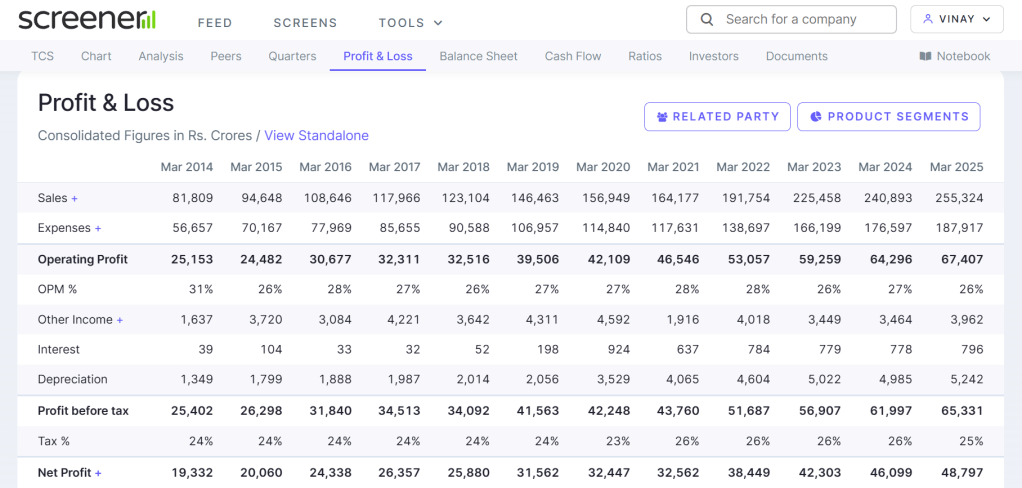1022x488 pixels.
Task: Click the Related Party people icon
Action: 662,117
